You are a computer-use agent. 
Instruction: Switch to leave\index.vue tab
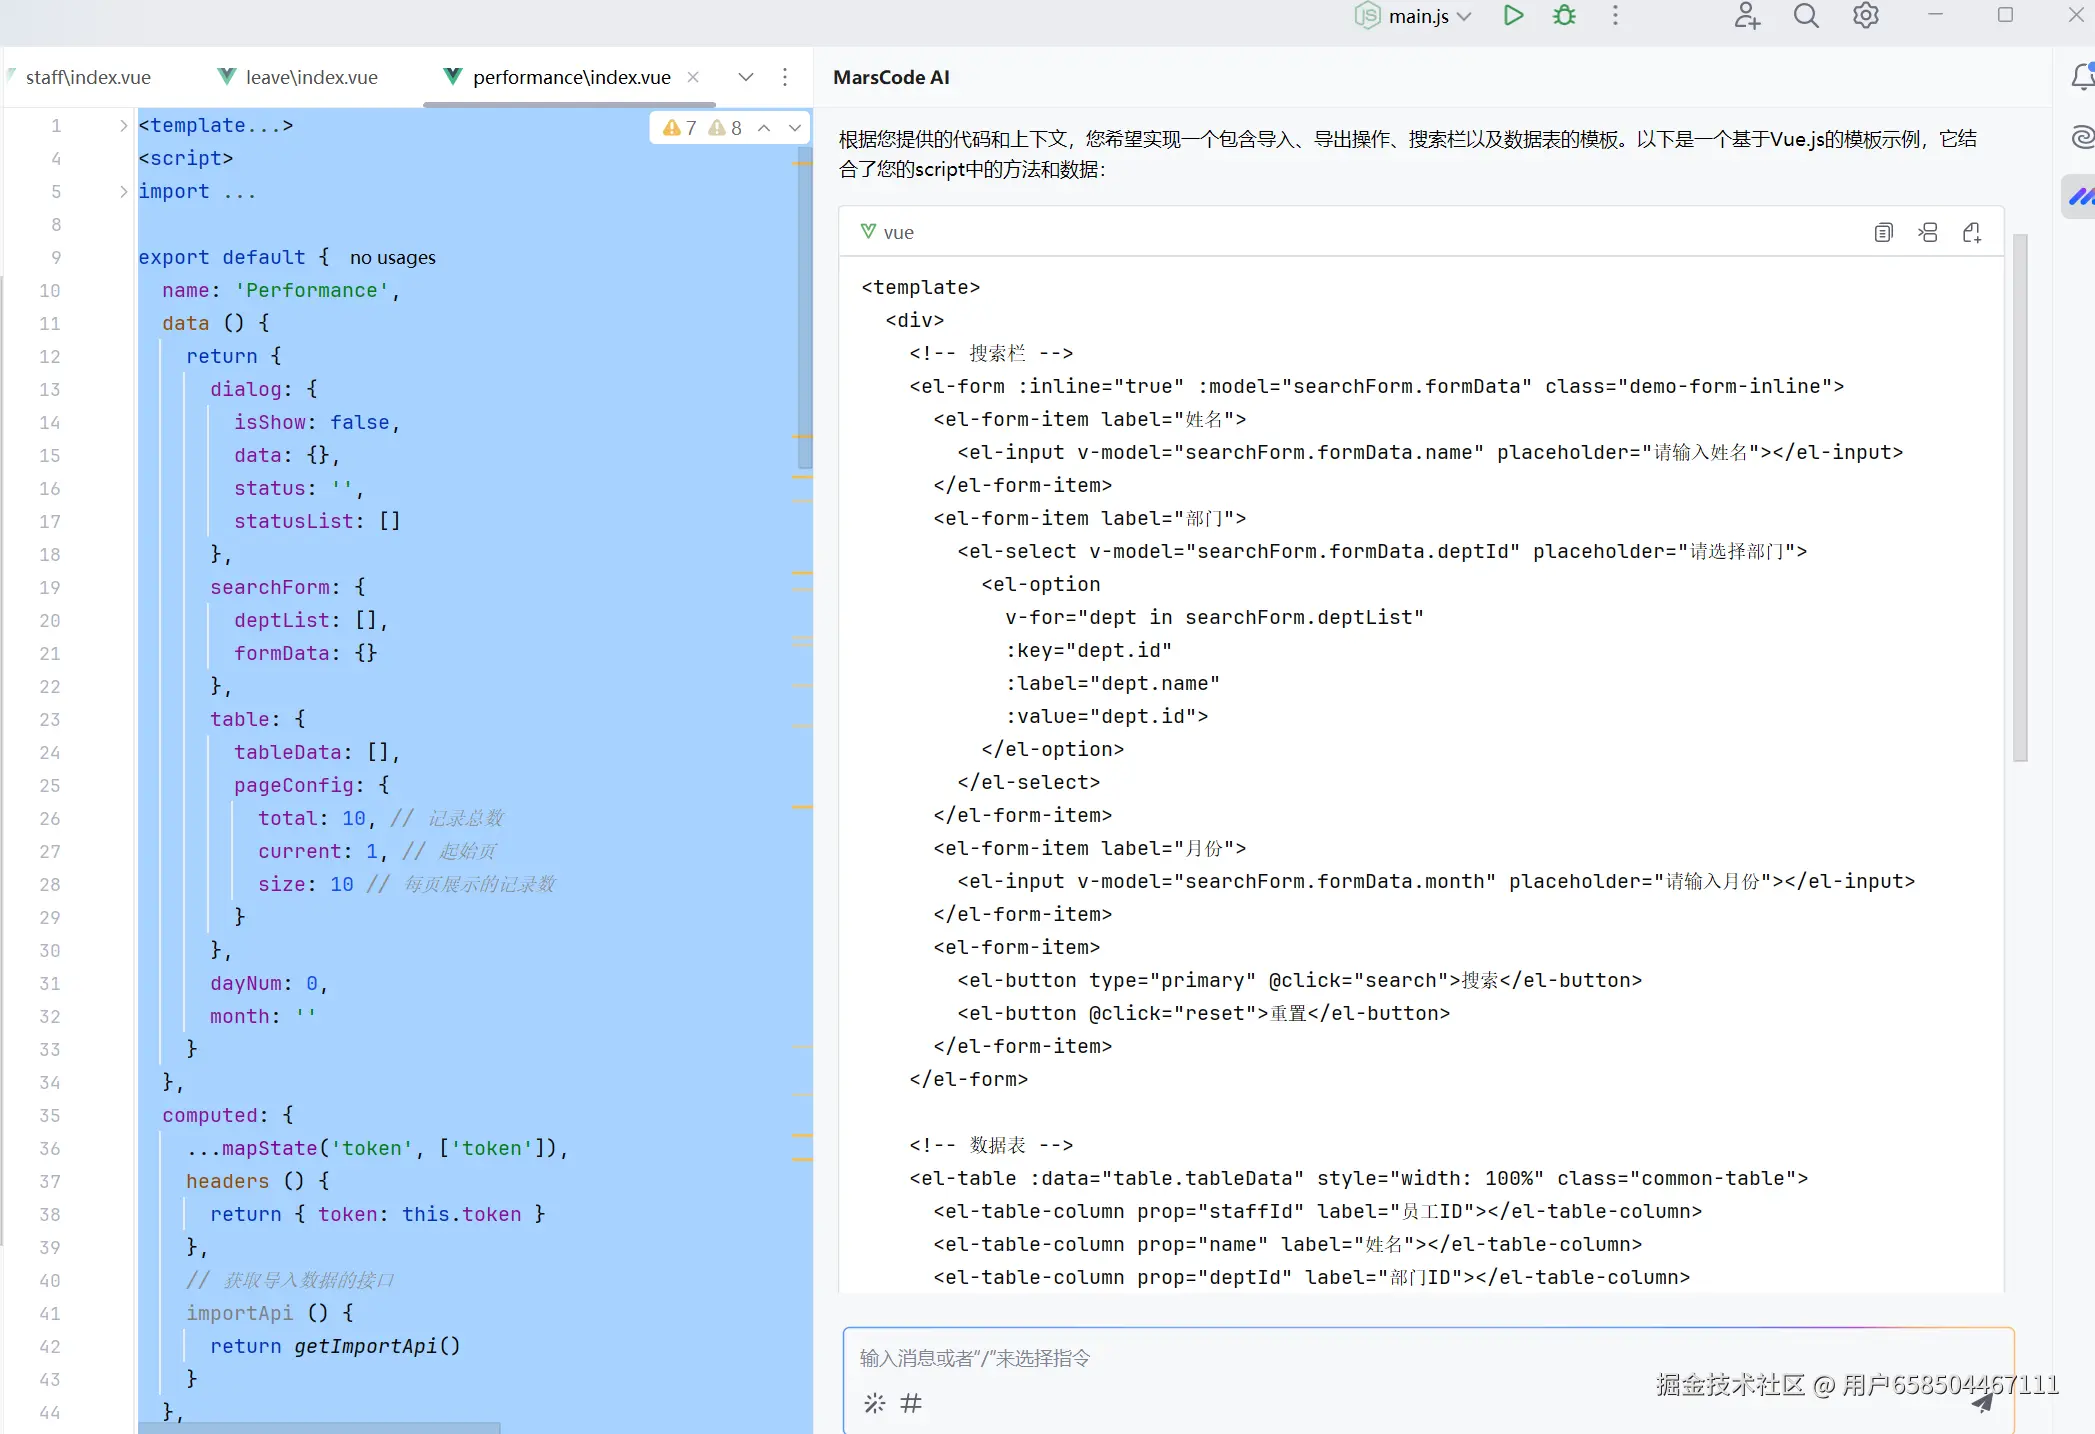click(311, 77)
